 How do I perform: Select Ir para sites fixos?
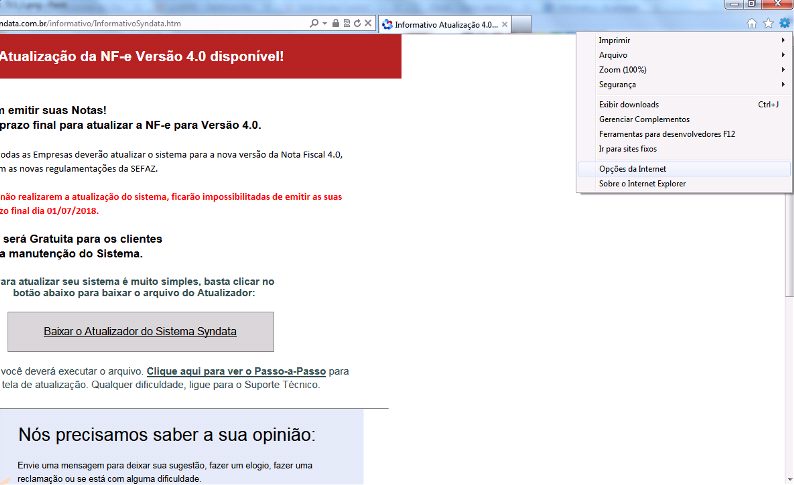coord(685,148)
